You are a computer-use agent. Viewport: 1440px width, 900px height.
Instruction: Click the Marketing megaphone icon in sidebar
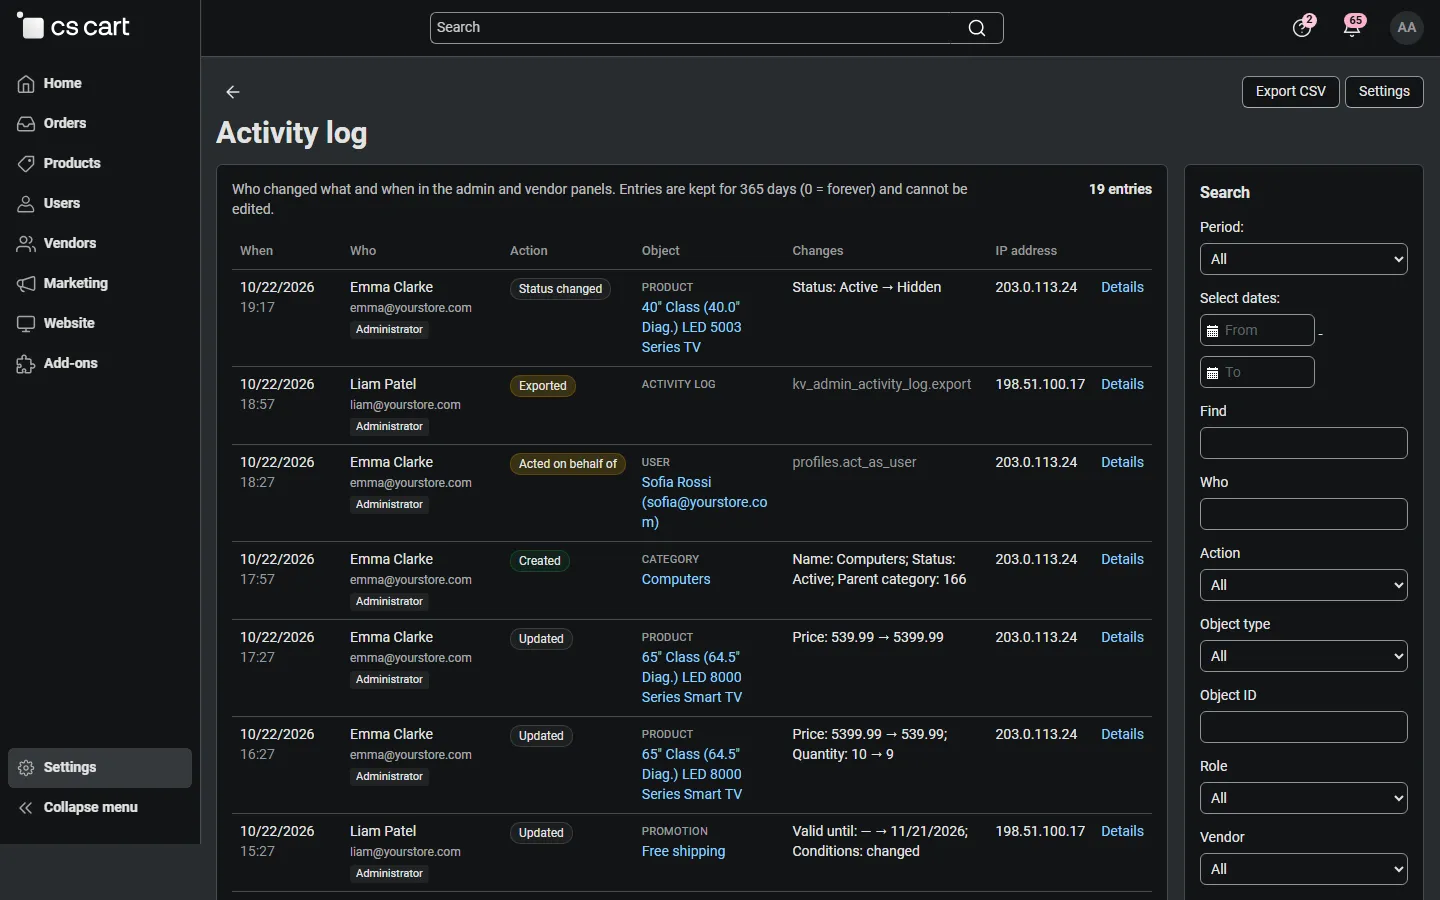pyautogui.click(x=26, y=284)
